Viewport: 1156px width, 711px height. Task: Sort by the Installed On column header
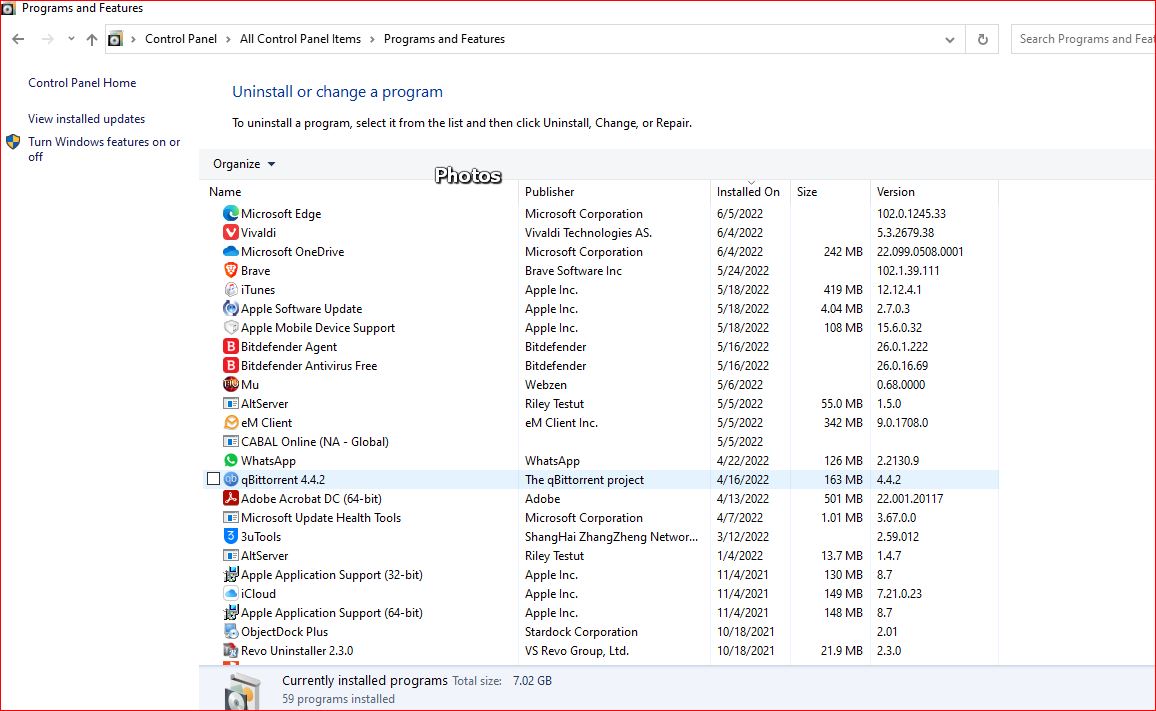pyautogui.click(x=748, y=192)
